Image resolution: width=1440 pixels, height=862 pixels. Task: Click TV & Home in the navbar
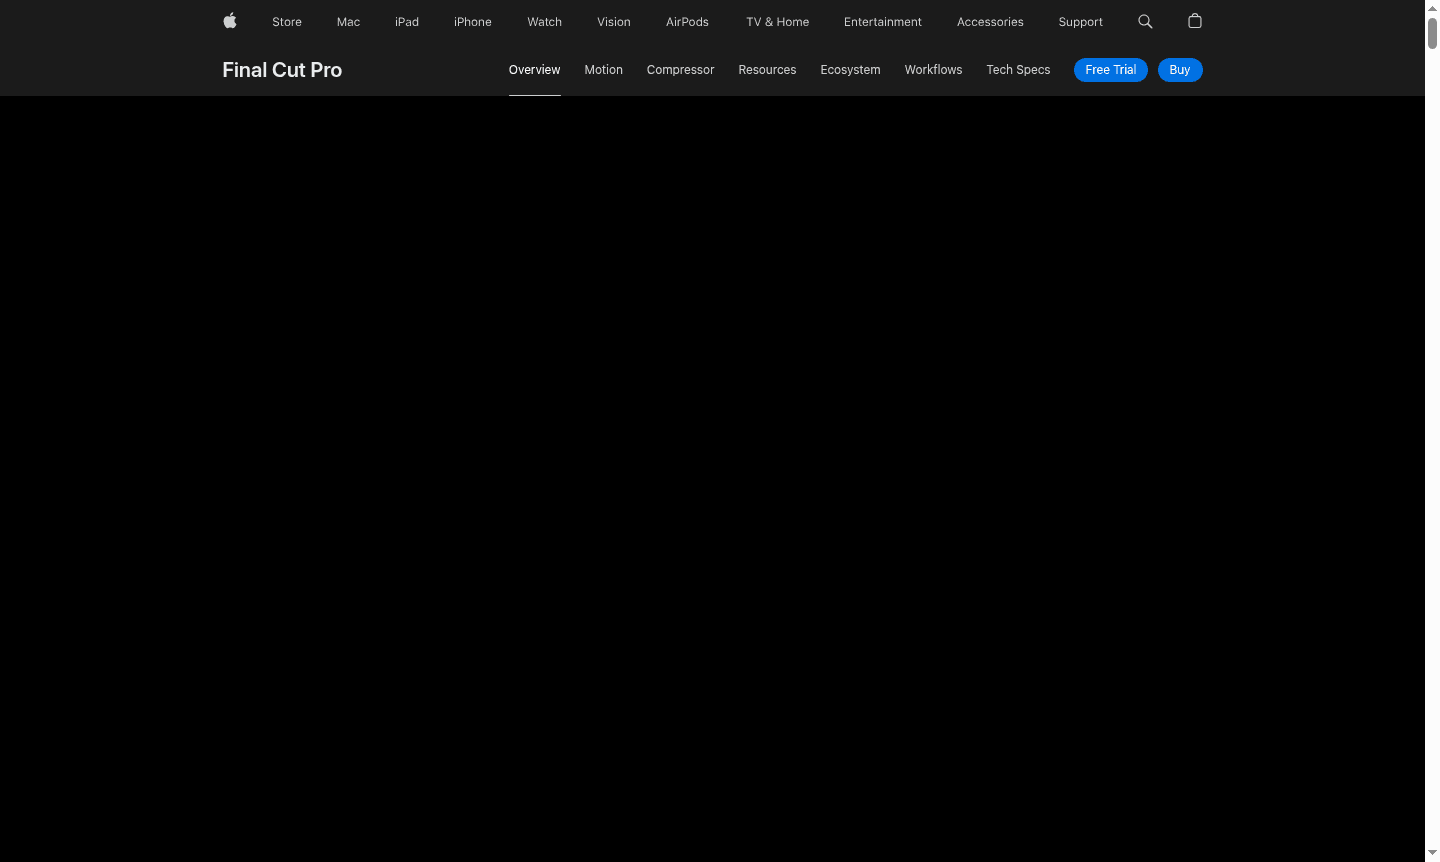(777, 21)
